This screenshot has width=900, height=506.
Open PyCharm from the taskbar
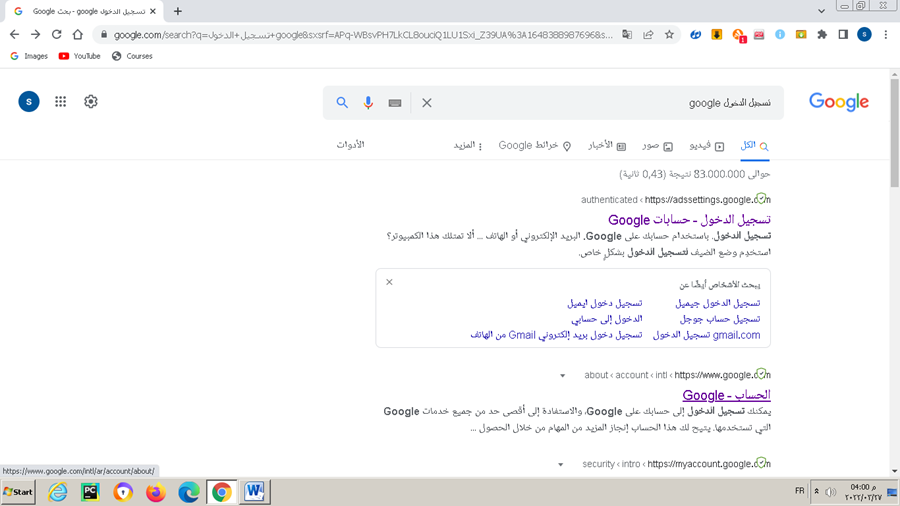(90, 492)
